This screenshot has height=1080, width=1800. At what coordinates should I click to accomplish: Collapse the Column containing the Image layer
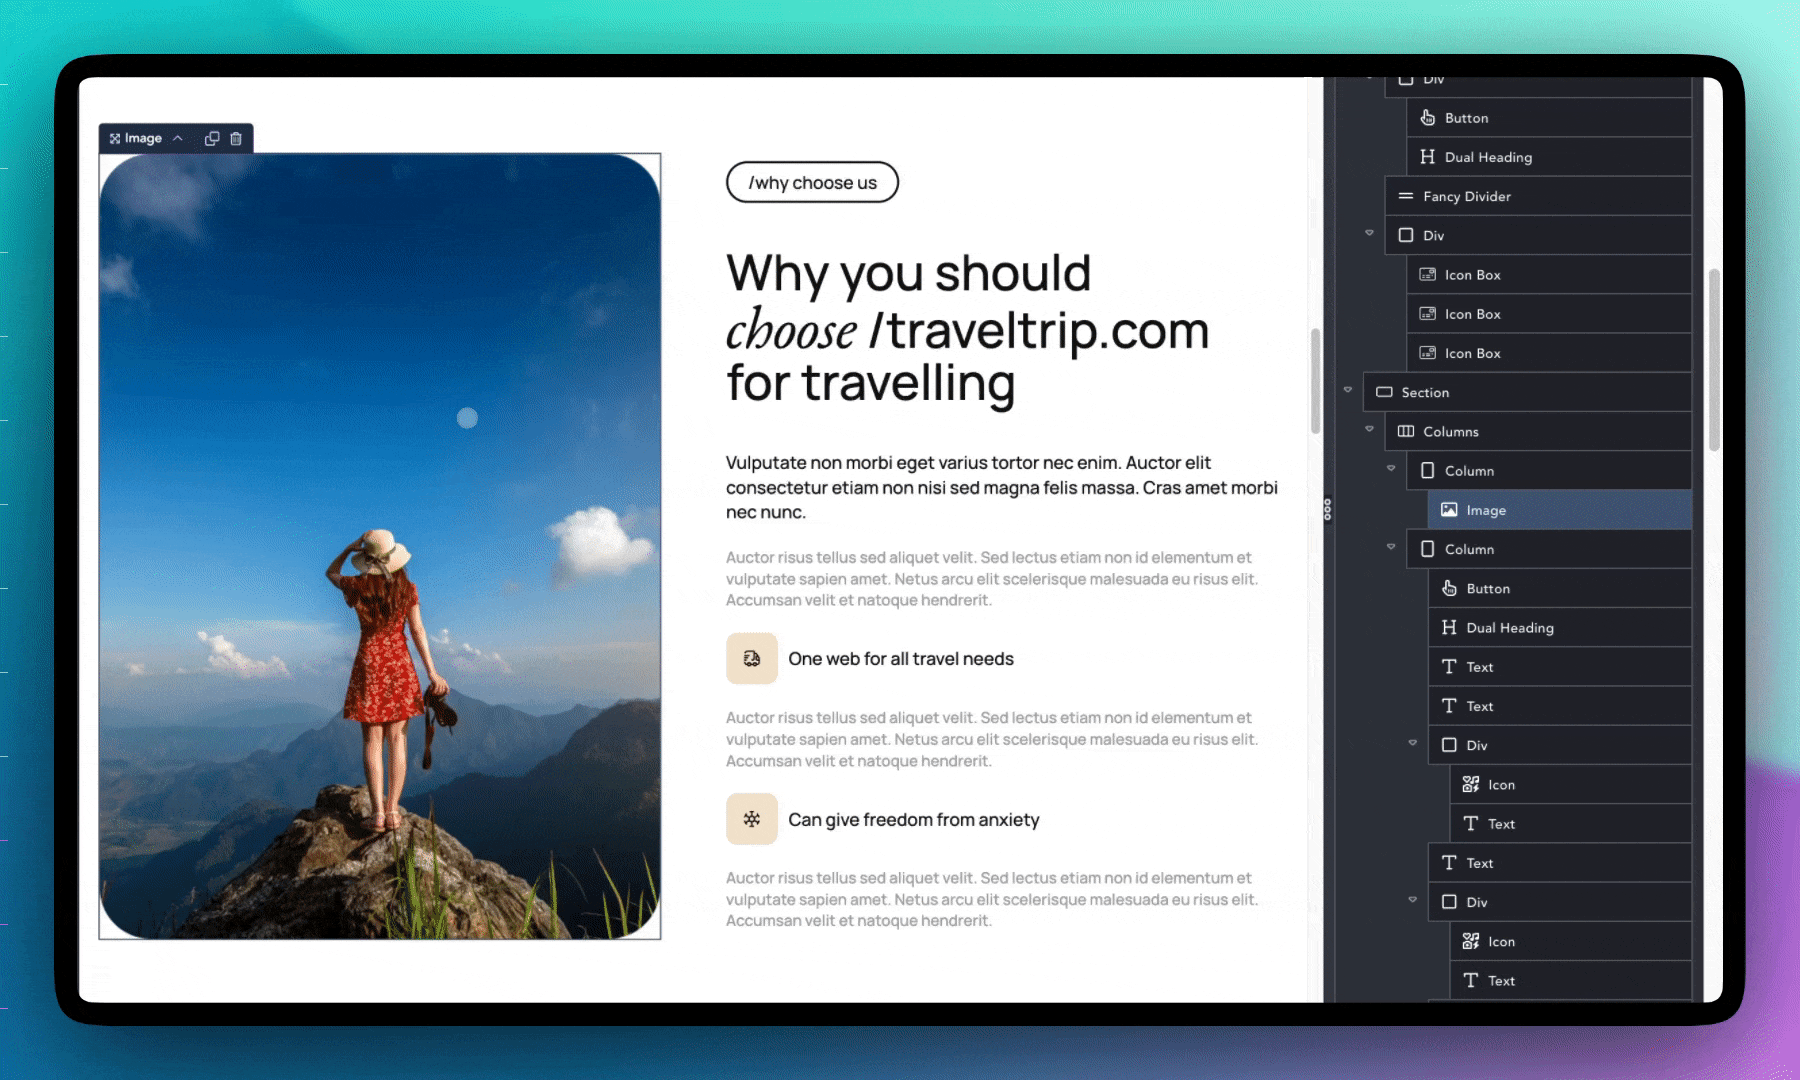click(x=1391, y=468)
